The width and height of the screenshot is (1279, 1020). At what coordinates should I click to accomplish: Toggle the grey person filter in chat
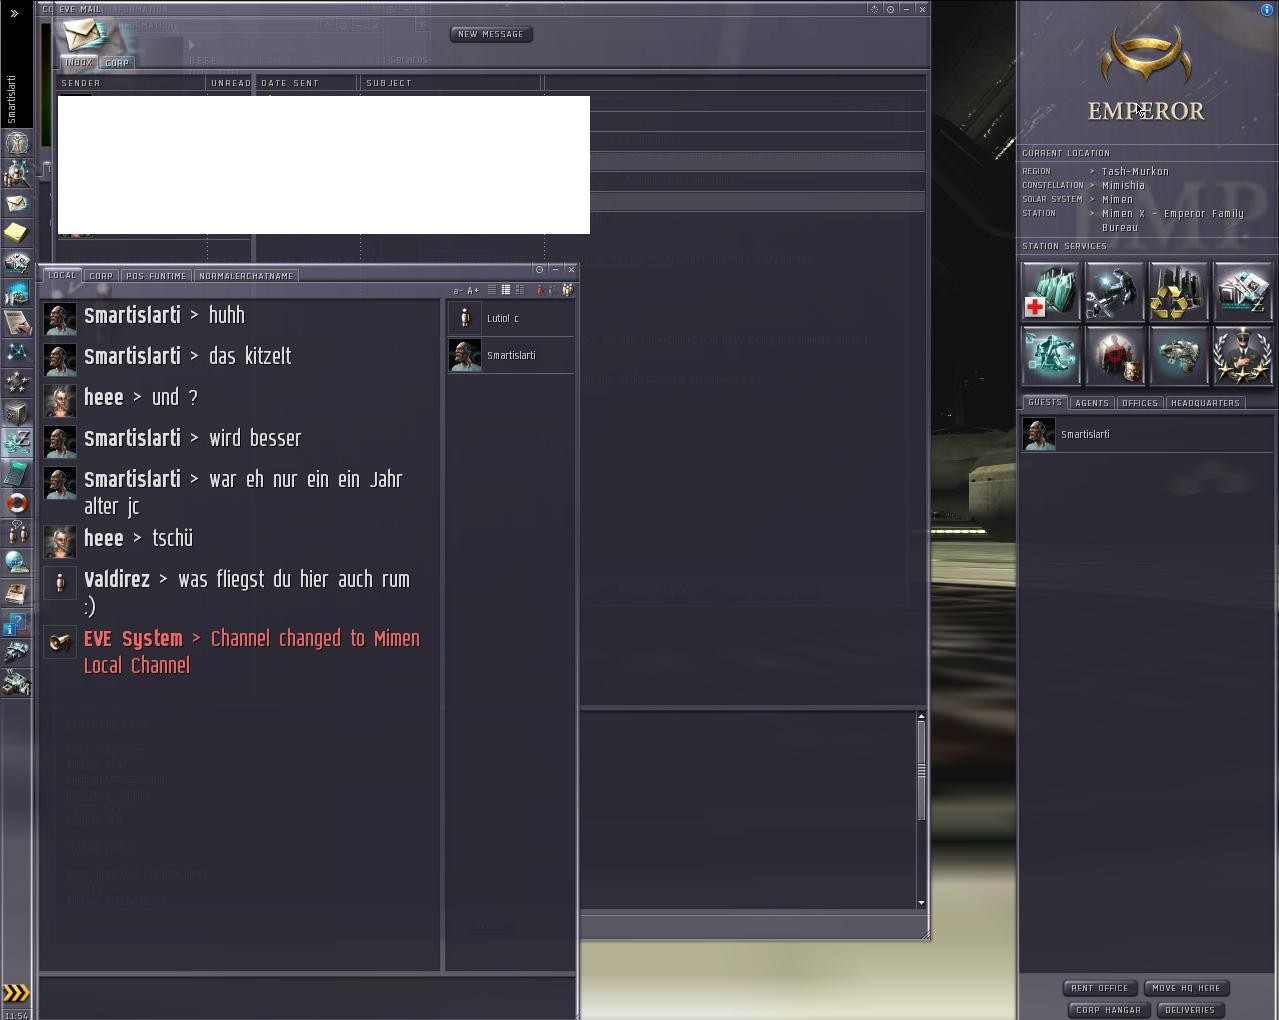click(x=551, y=290)
